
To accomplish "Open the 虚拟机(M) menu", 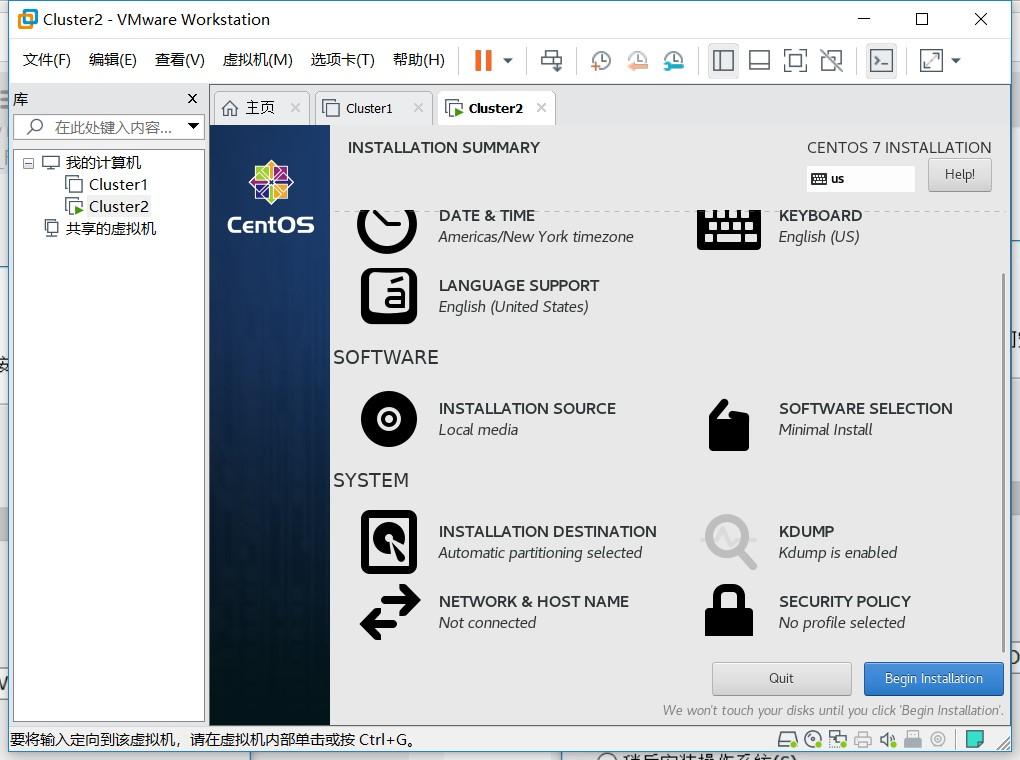I will [258, 60].
